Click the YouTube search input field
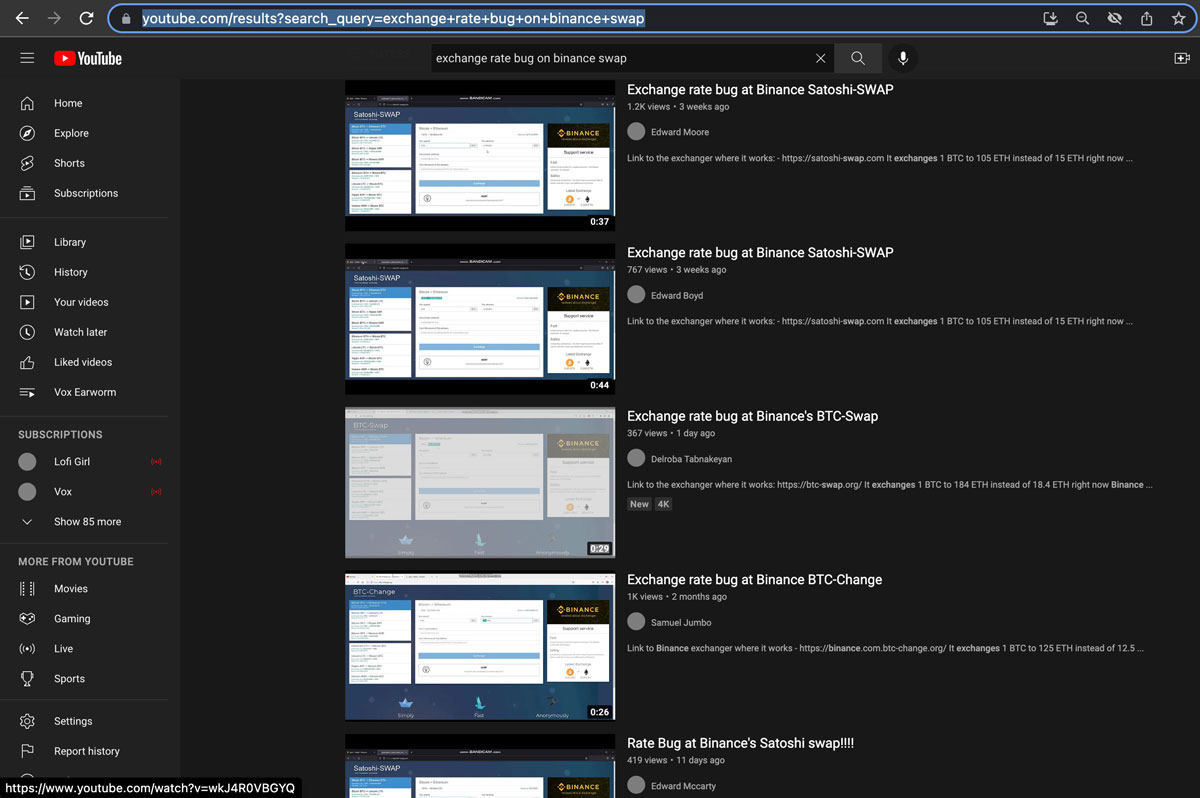This screenshot has height=798, width=1200. click(620, 58)
